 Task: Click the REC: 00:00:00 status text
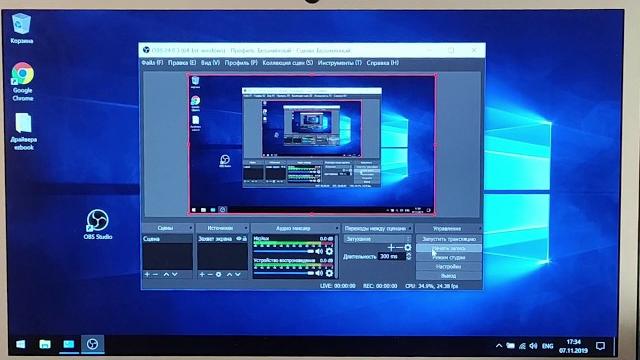[x=380, y=286]
